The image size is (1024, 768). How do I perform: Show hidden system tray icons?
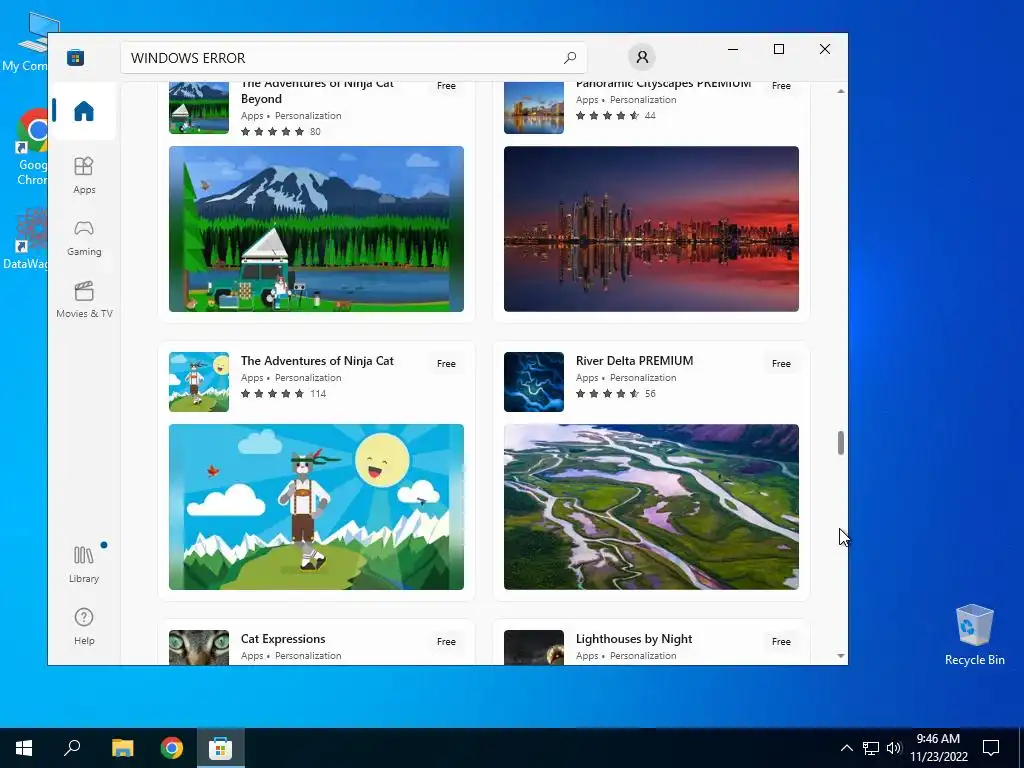(x=846, y=748)
